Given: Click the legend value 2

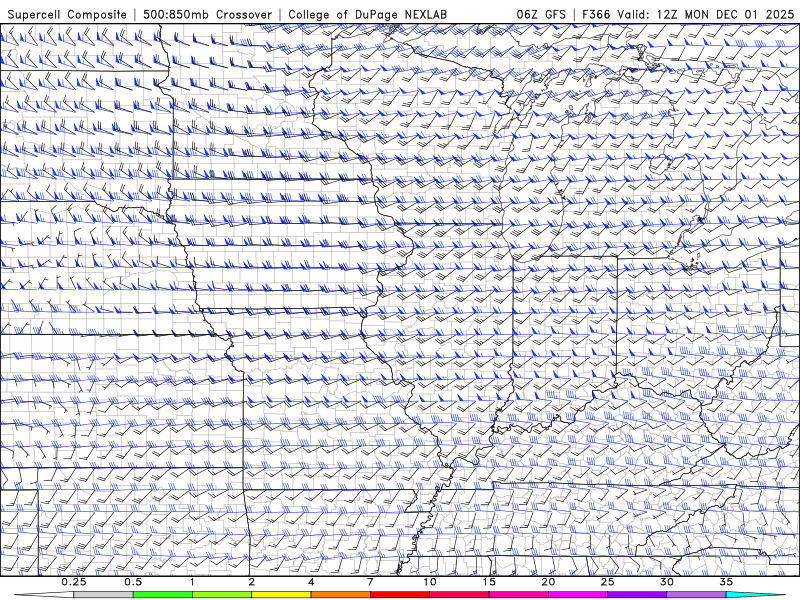Looking at the screenshot, I should tap(252, 582).
